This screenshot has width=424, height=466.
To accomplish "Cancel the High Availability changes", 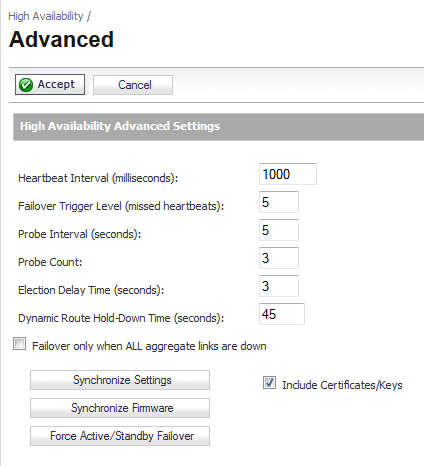I will coord(133,85).
